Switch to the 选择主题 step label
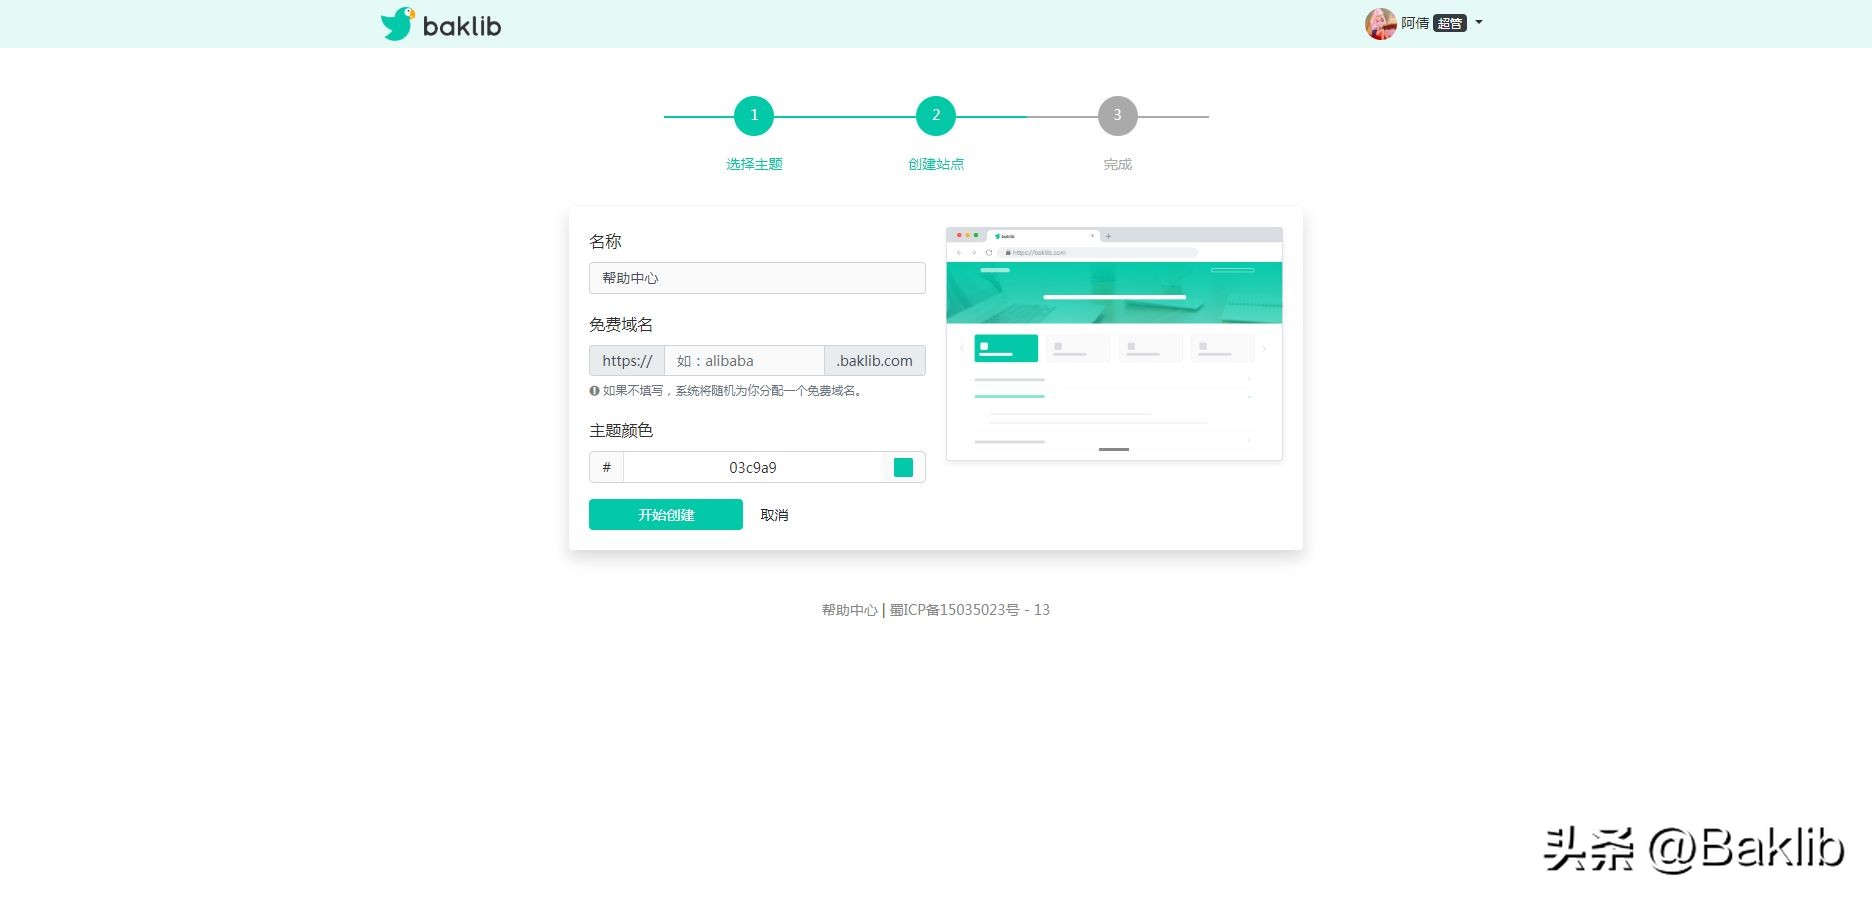Screen dimensions: 1872x901 [753, 163]
